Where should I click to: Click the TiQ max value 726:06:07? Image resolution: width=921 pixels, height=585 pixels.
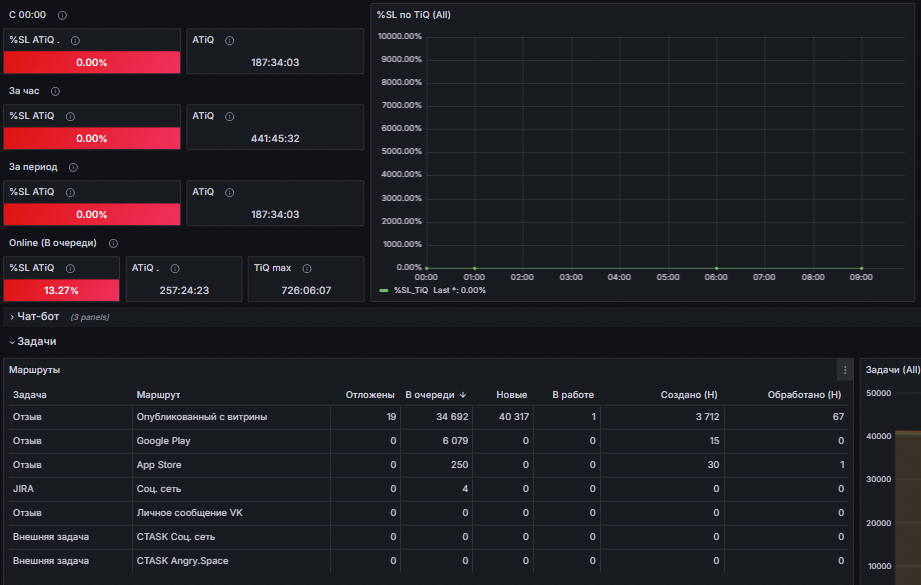(306, 290)
